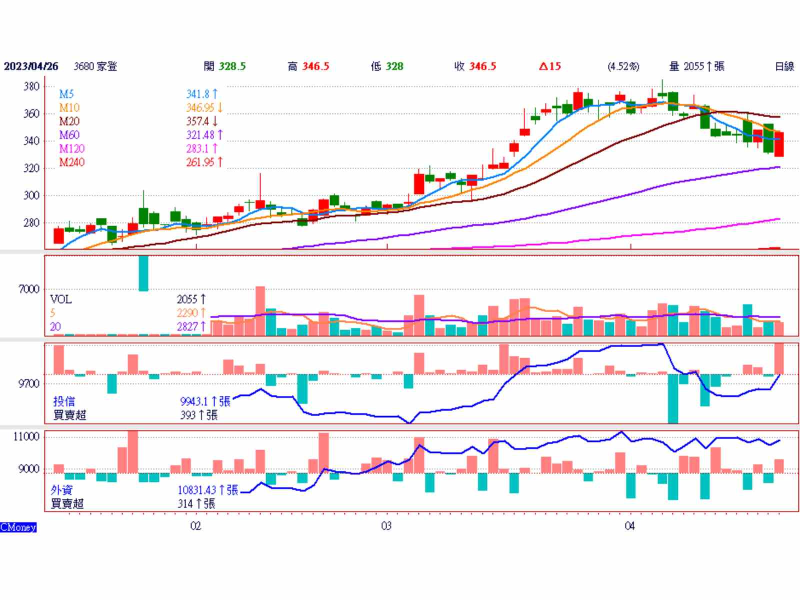Click the tall teal volume bar above 7000

[x=143, y=273]
